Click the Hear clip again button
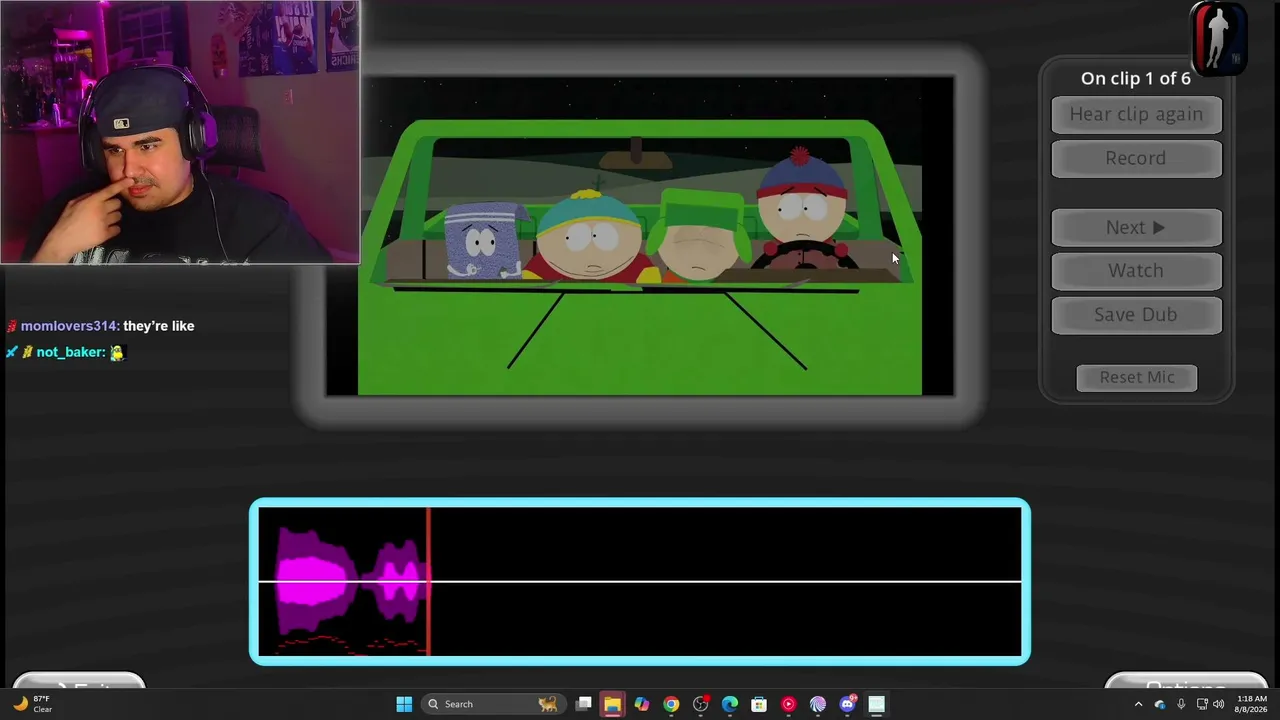 click(x=1136, y=114)
